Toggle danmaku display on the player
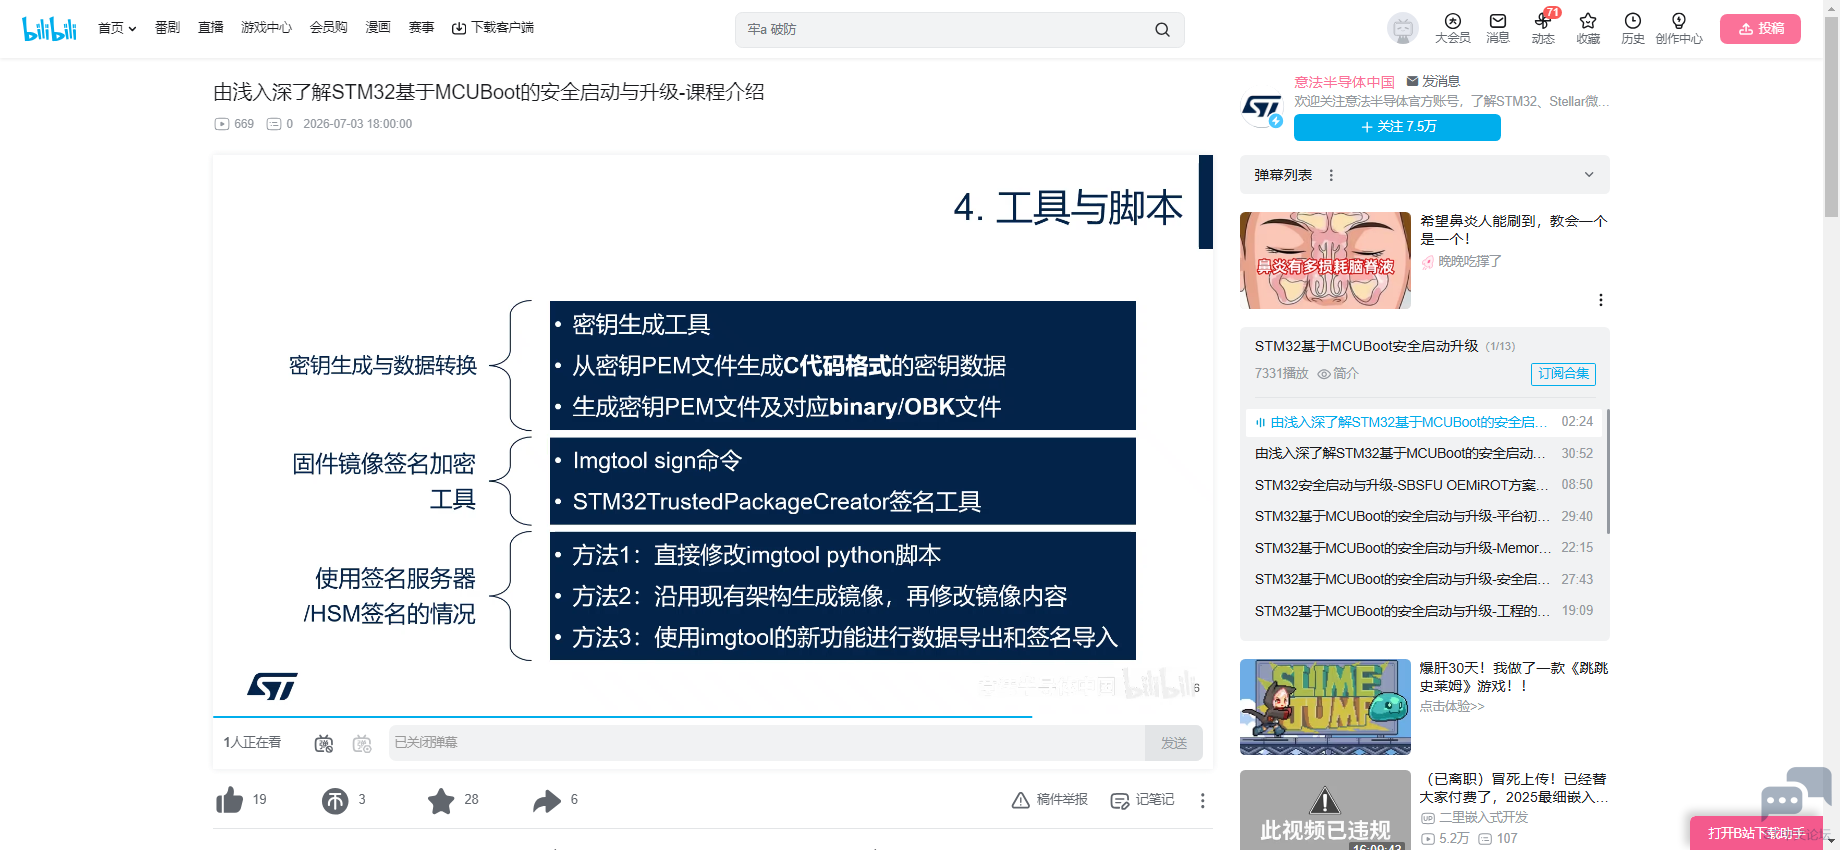Viewport: 1840px width, 850px height. (324, 743)
